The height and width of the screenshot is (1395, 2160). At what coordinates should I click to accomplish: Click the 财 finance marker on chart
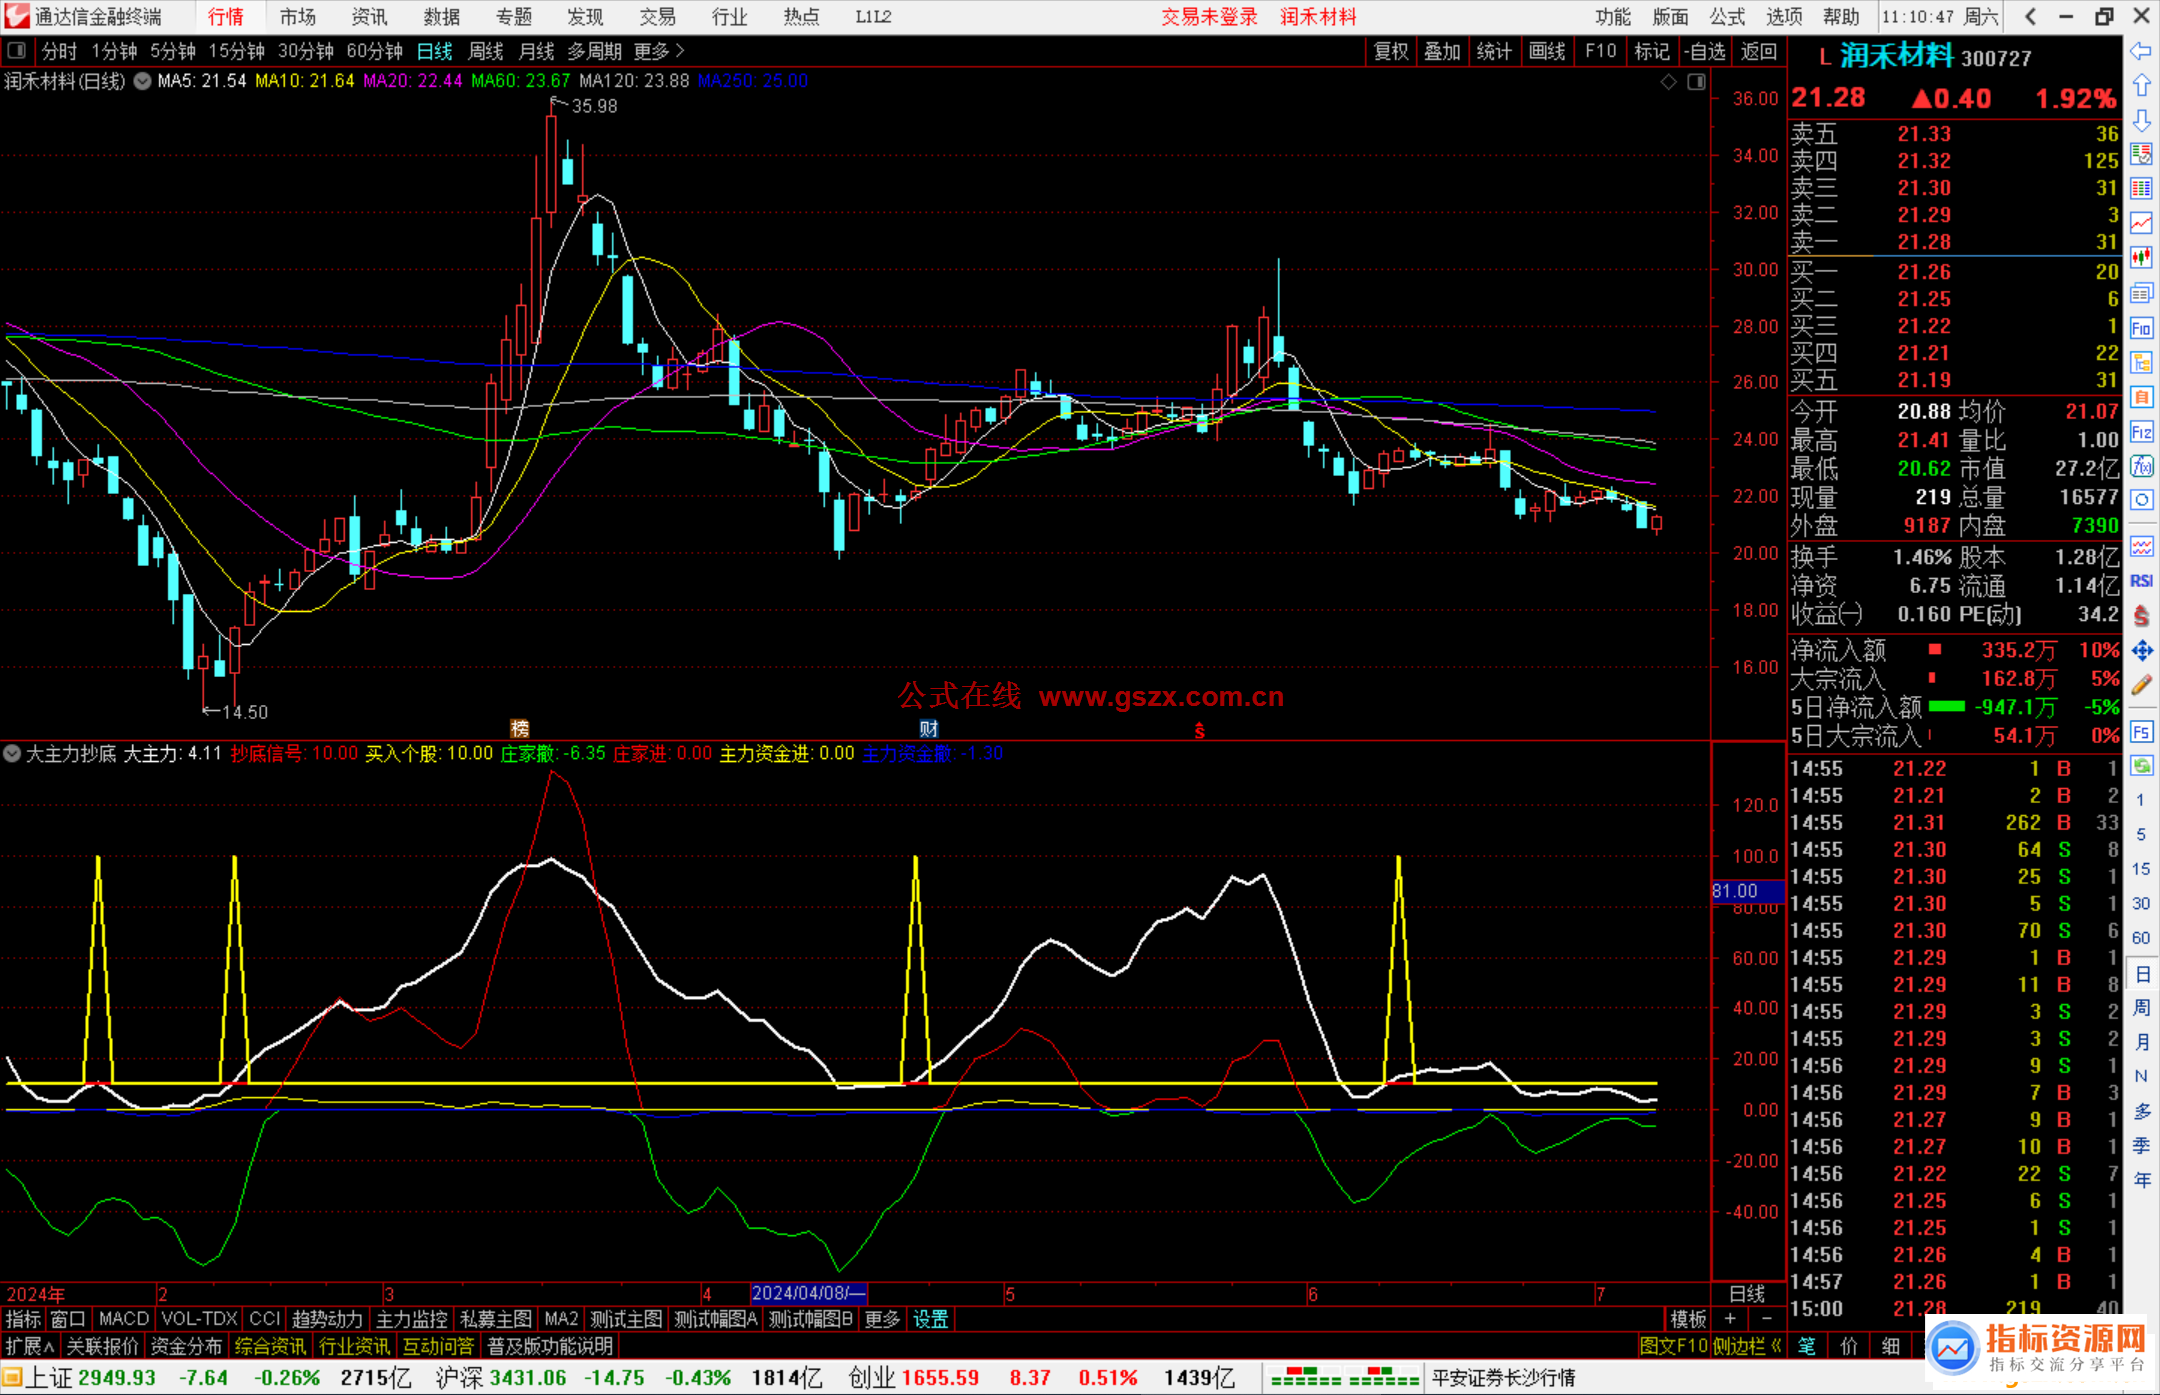point(929,728)
